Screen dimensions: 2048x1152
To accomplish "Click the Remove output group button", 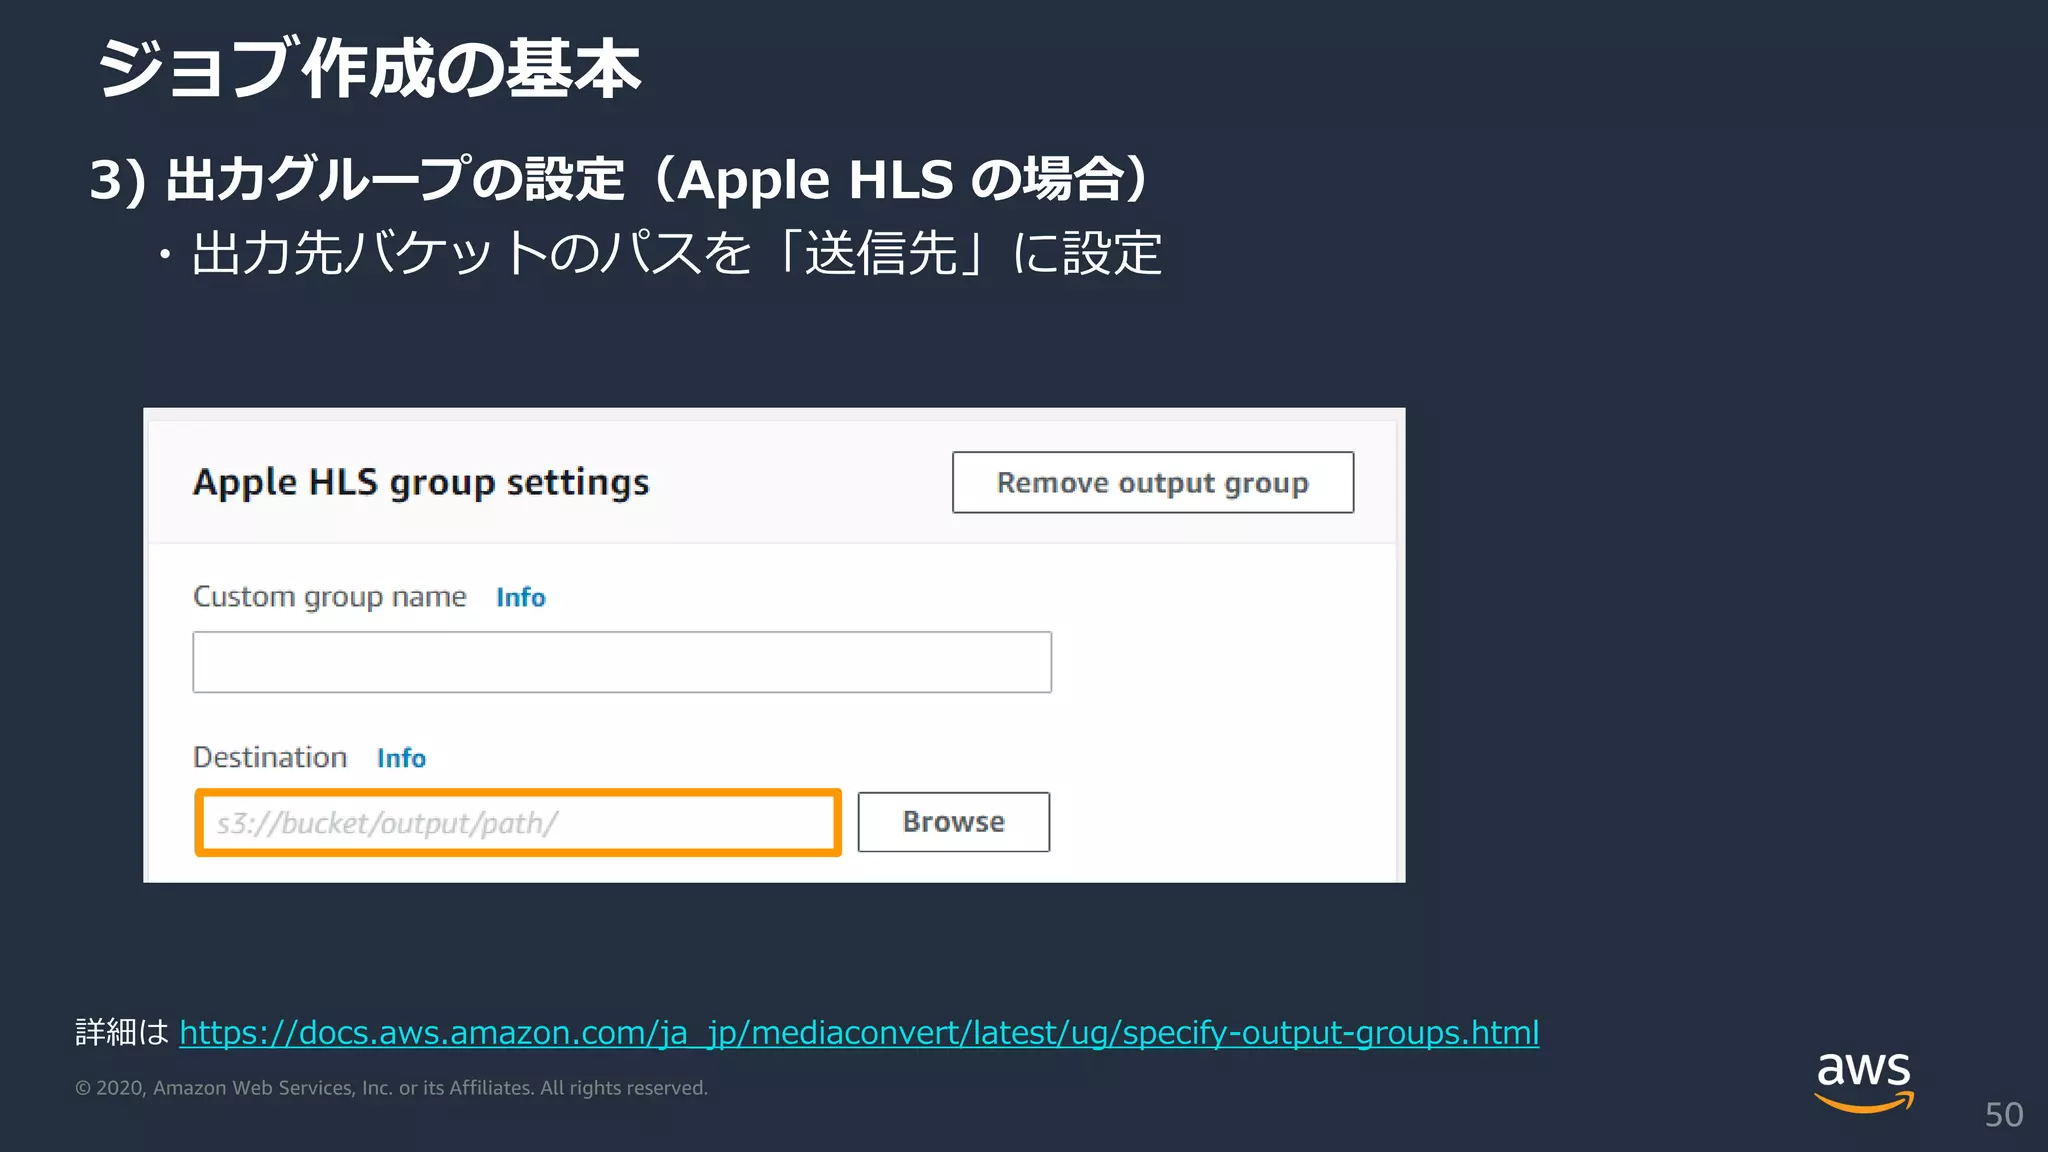I will coord(1153,482).
